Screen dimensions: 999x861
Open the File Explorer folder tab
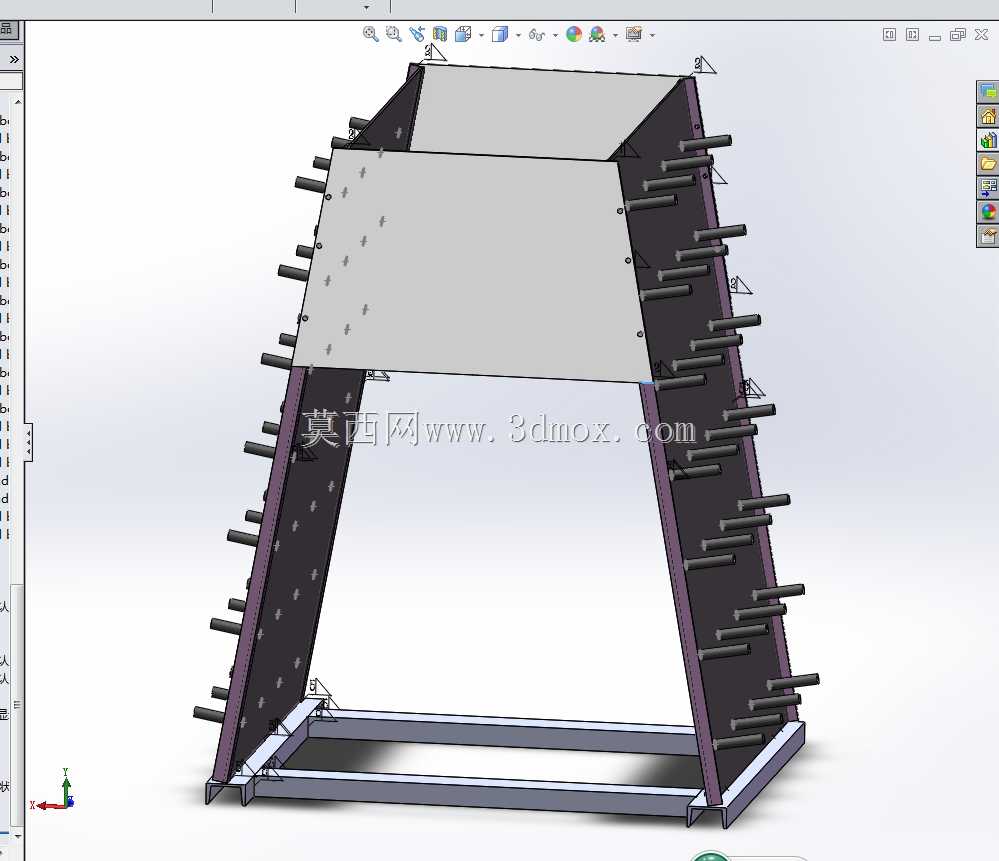point(988,164)
